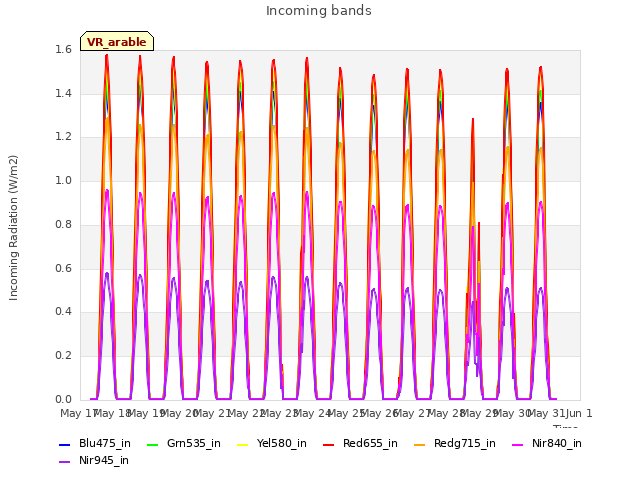
Task: Click the May 29 x-axis date label
Action: coord(478,413)
